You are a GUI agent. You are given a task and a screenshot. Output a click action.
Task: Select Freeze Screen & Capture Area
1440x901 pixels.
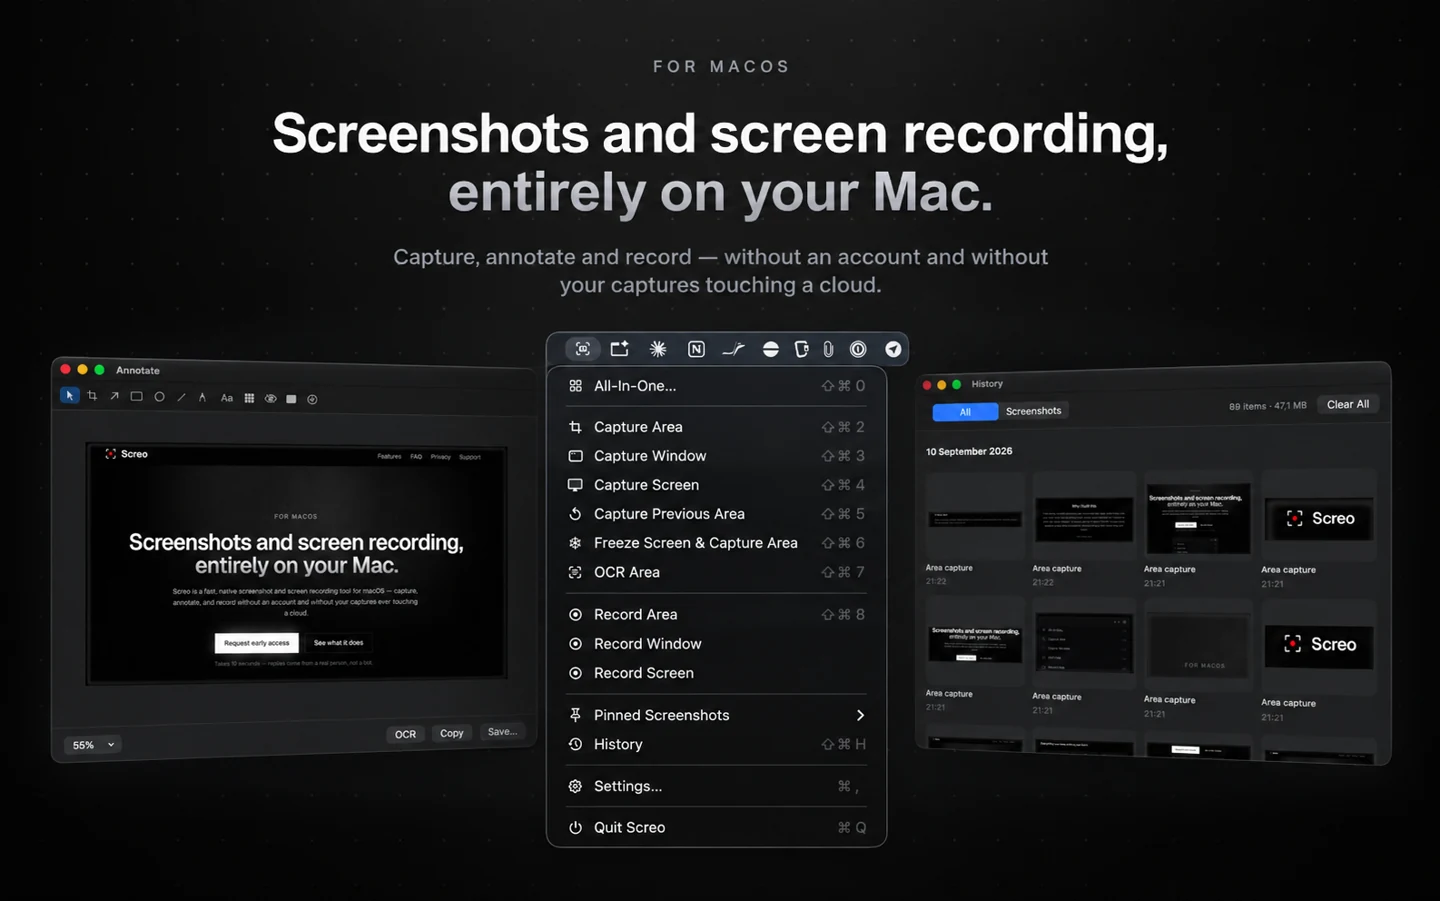pyautogui.click(x=716, y=543)
